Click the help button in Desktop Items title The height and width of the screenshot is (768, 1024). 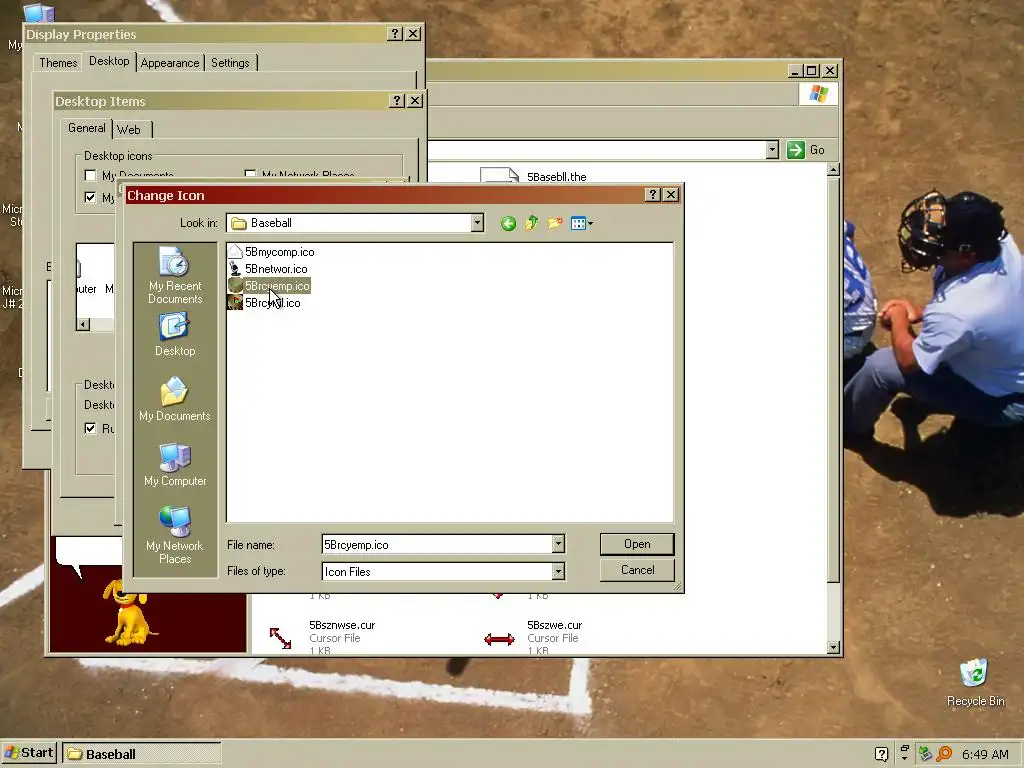pos(396,101)
